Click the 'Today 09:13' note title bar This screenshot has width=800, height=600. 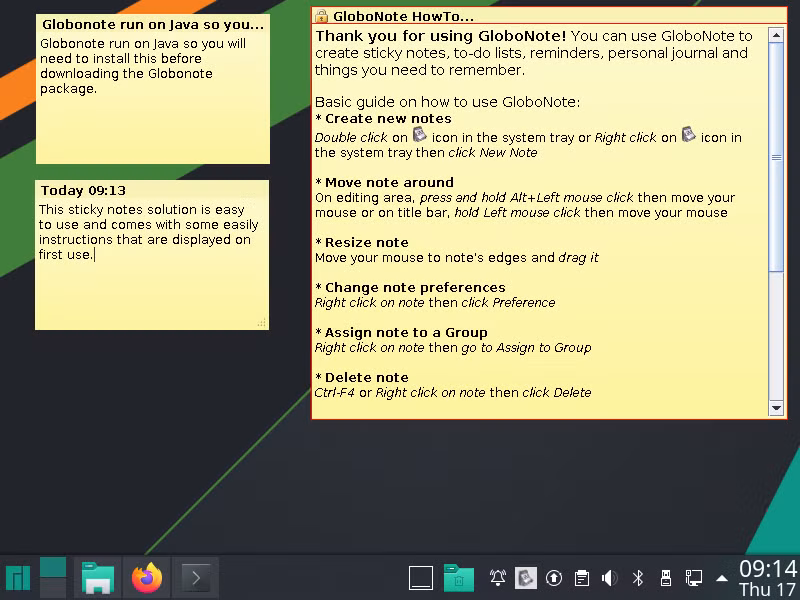click(152, 190)
